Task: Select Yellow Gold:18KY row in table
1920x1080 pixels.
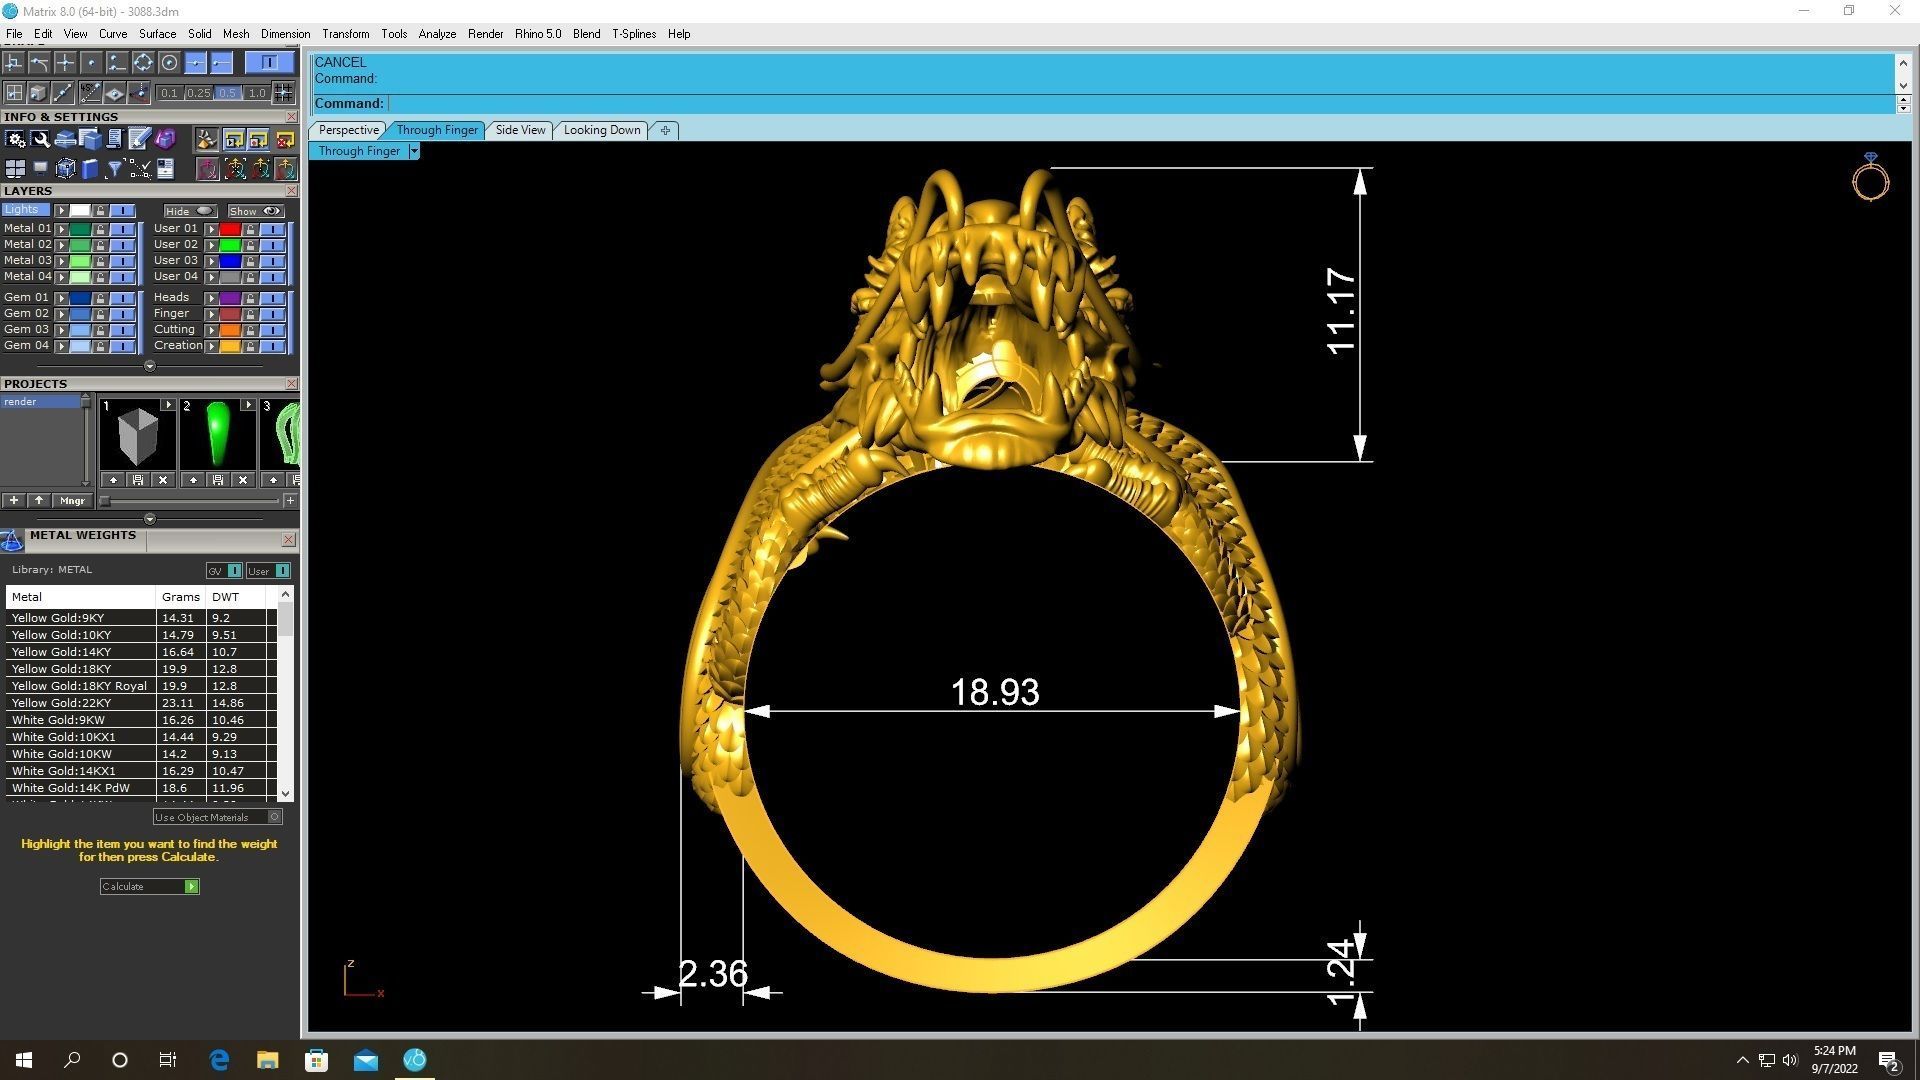Action: [61, 669]
